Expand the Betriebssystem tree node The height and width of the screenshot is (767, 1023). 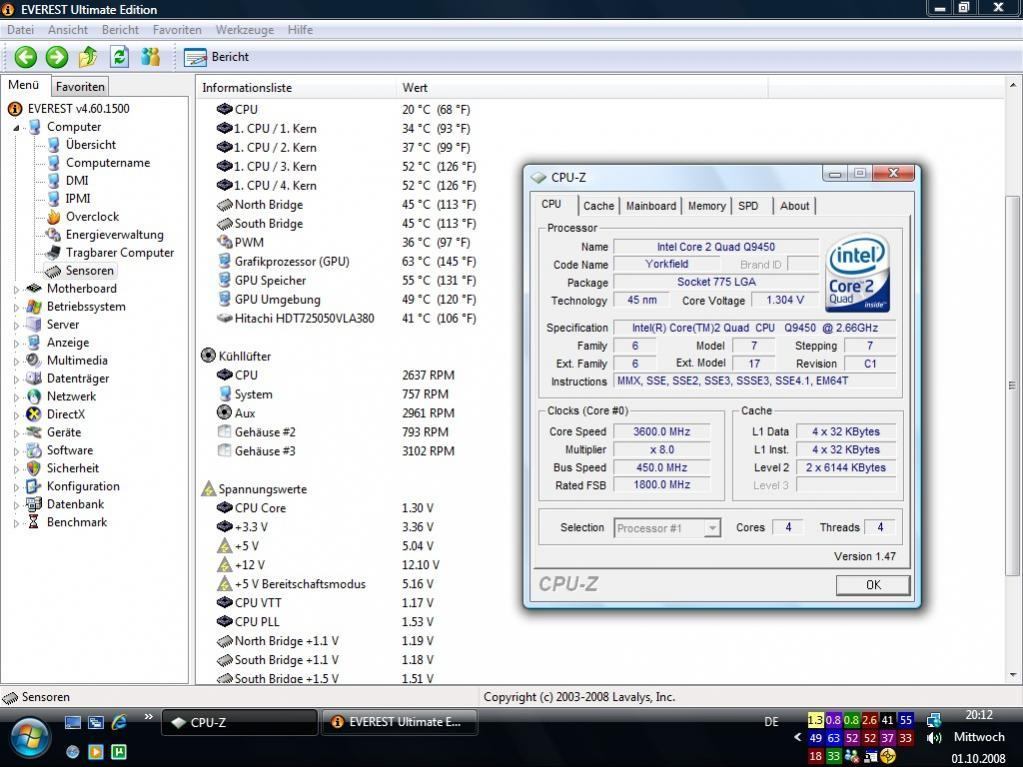[16, 307]
